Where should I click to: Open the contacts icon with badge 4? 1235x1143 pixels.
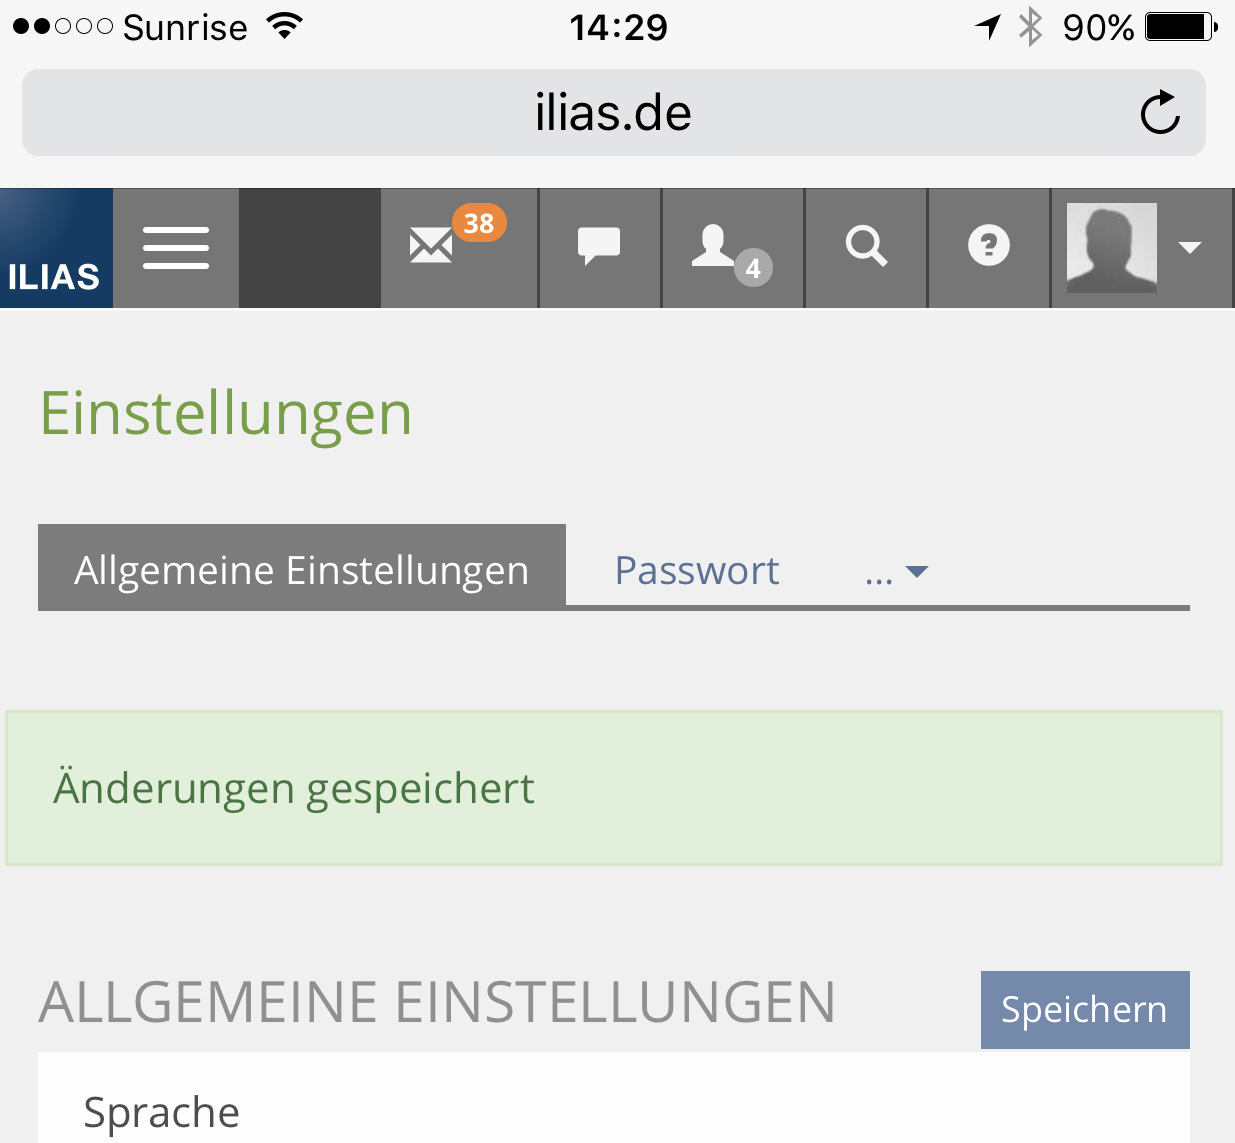tap(714, 246)
